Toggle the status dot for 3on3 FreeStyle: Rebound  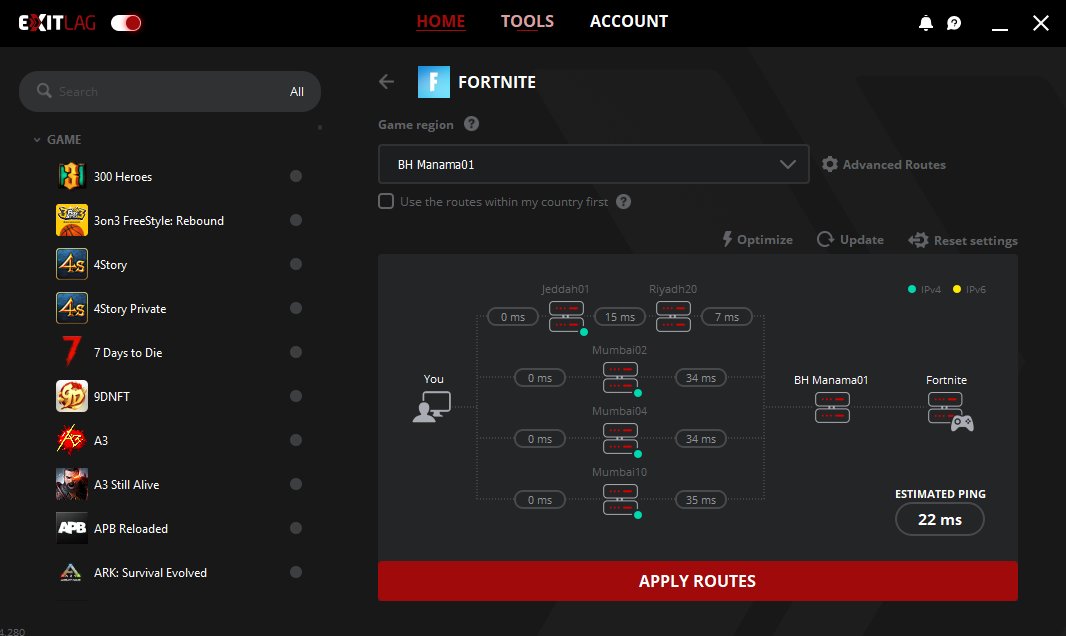point(296,220)
